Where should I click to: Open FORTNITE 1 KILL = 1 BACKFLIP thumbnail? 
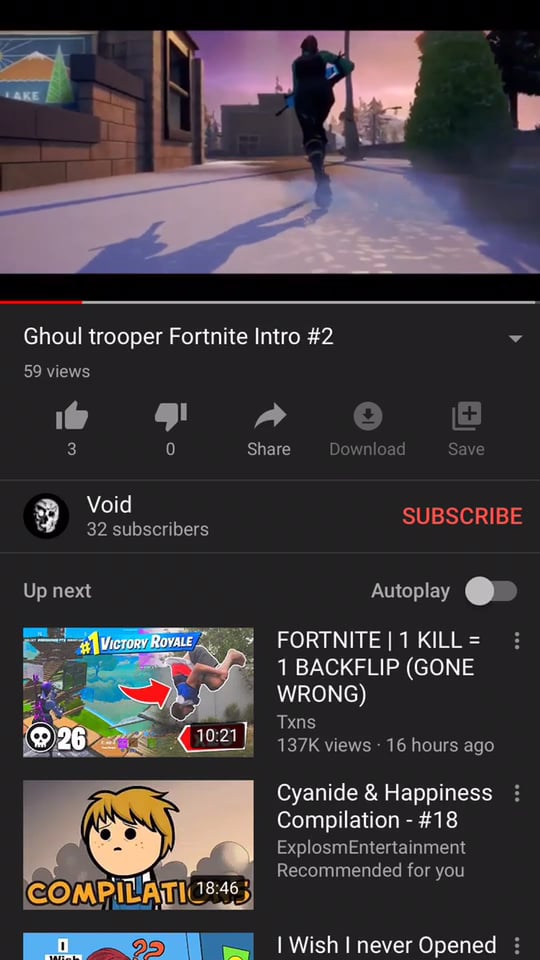click(138, 692)
